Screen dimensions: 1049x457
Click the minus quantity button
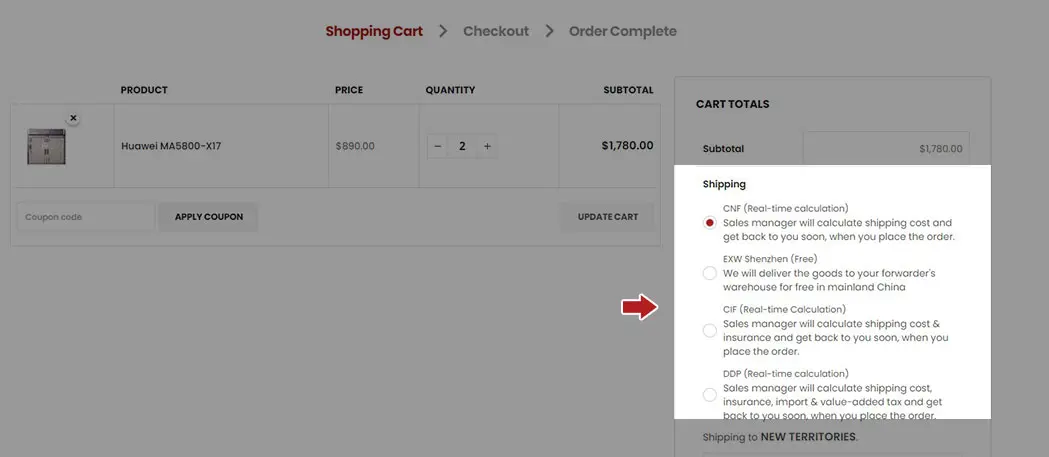click(x=437, y=146)
